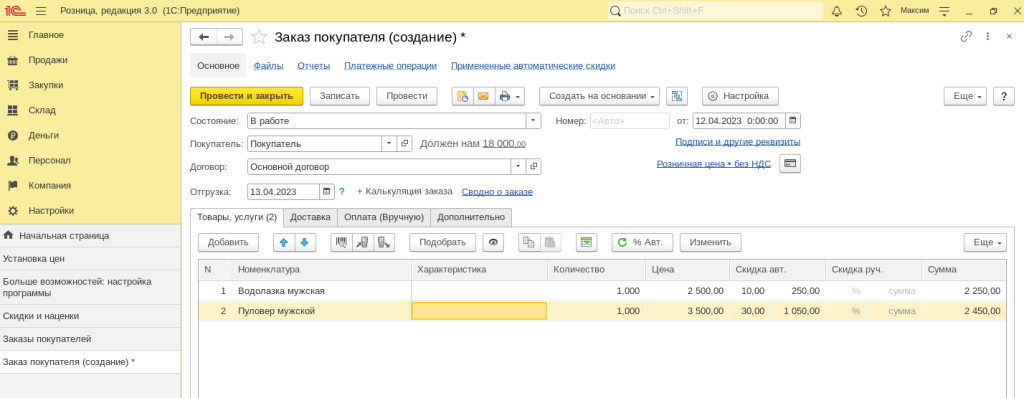1024x398 pixels.
Task: Open Склад section in sidebar
Action: [42, 110]
